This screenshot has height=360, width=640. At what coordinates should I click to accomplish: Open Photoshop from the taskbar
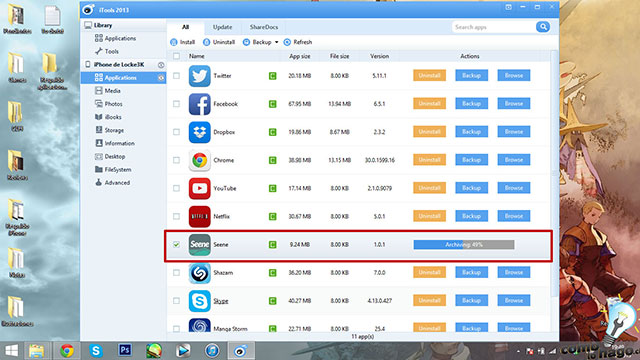tap(125, 350)
